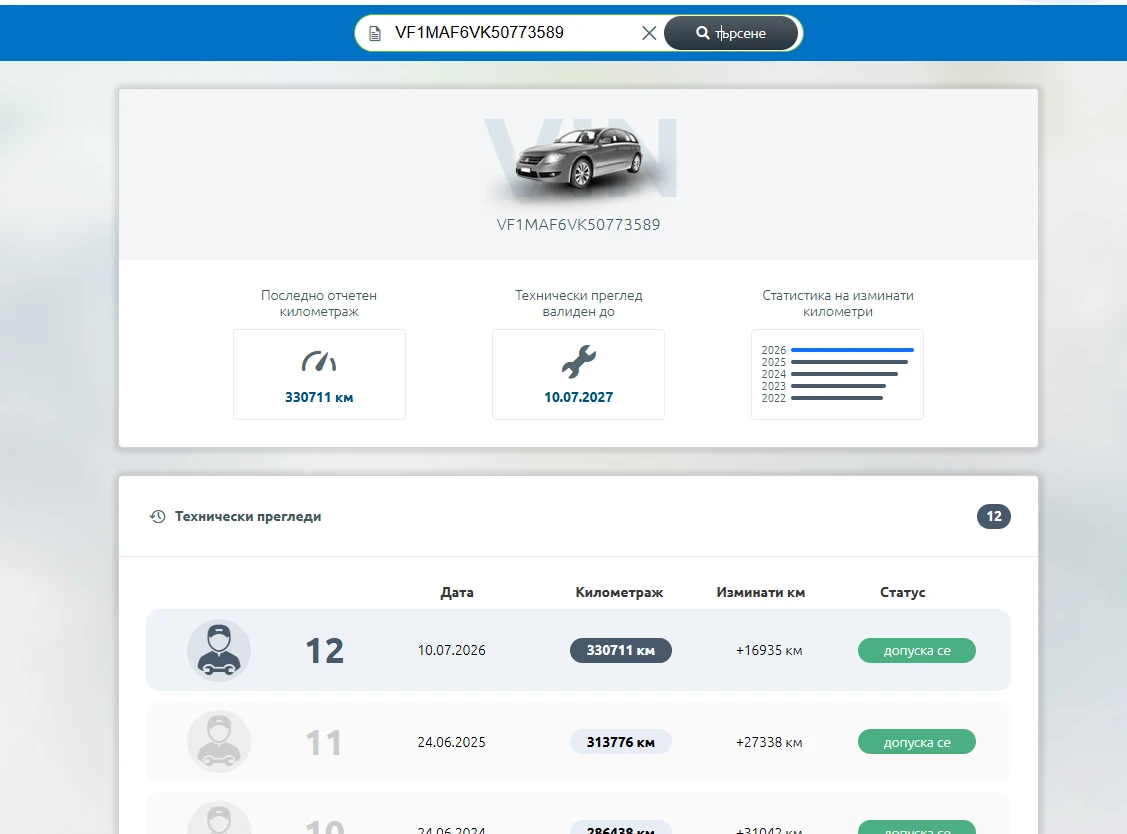Click the mechanic avatar of inspection 11

point(219,742)
